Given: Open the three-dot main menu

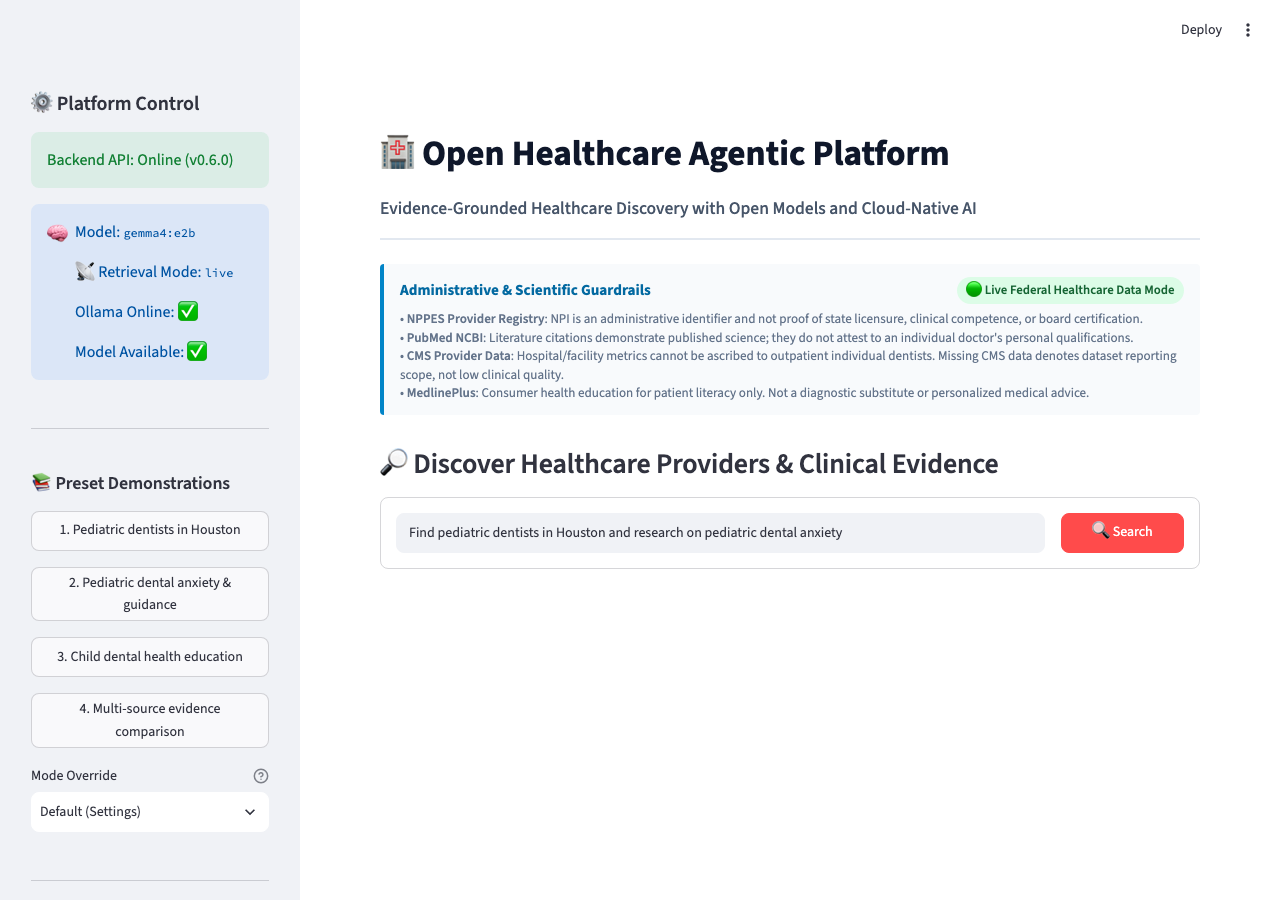Looking at the screenshot, I should pos(1248,30).
